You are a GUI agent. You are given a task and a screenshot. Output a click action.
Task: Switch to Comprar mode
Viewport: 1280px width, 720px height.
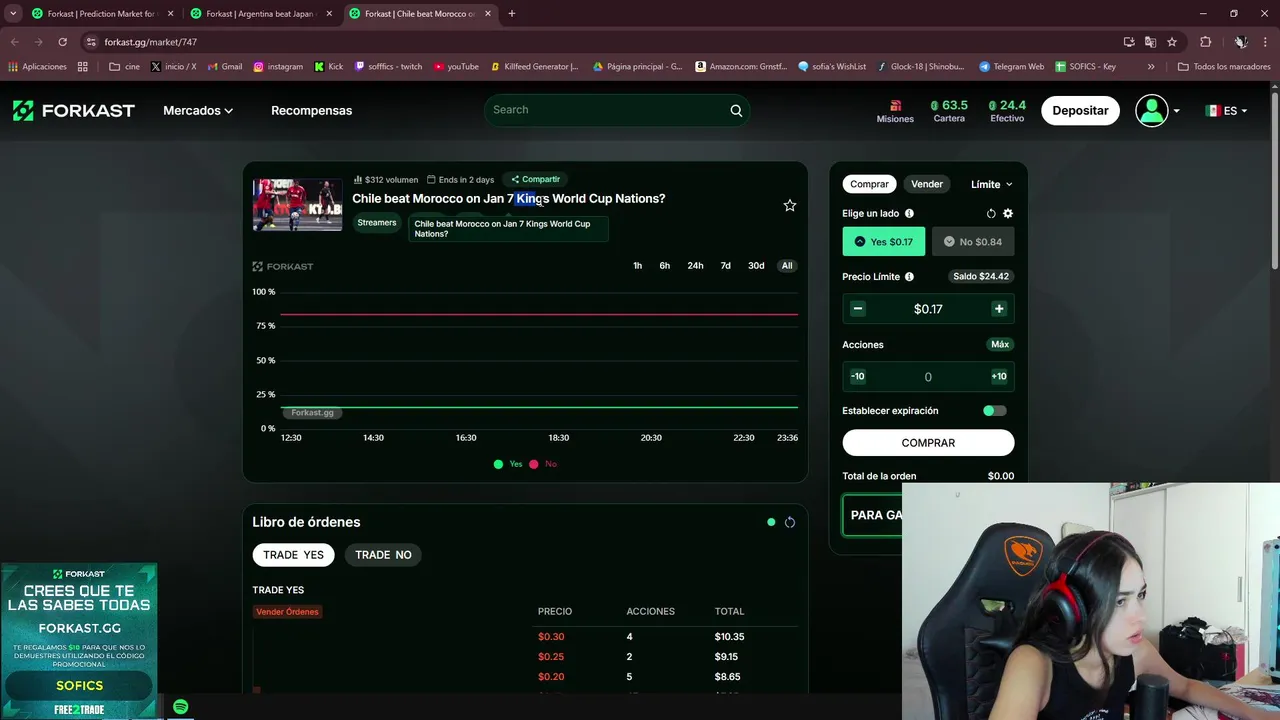tap(869, 184)
